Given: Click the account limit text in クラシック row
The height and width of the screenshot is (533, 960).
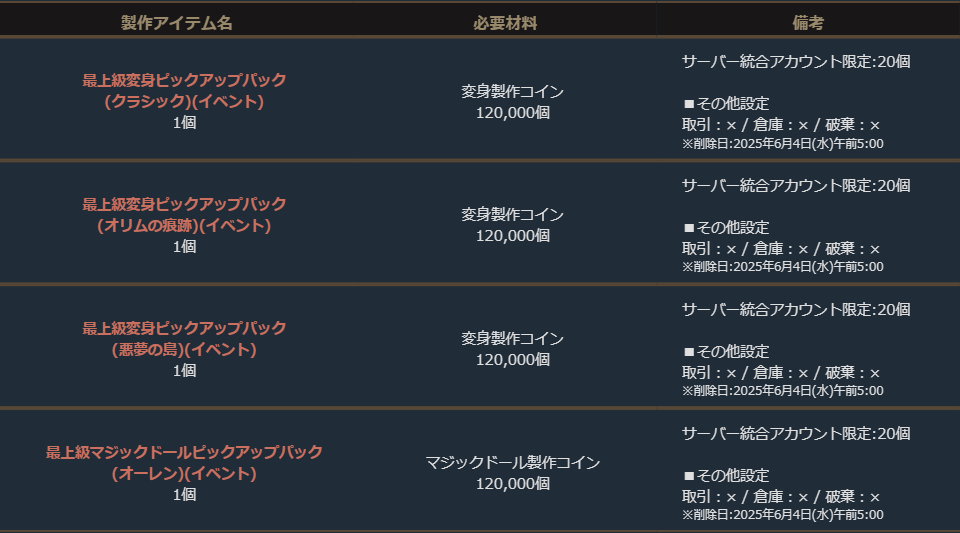Looking at the screenshot, I should click(x=796, y=61).
